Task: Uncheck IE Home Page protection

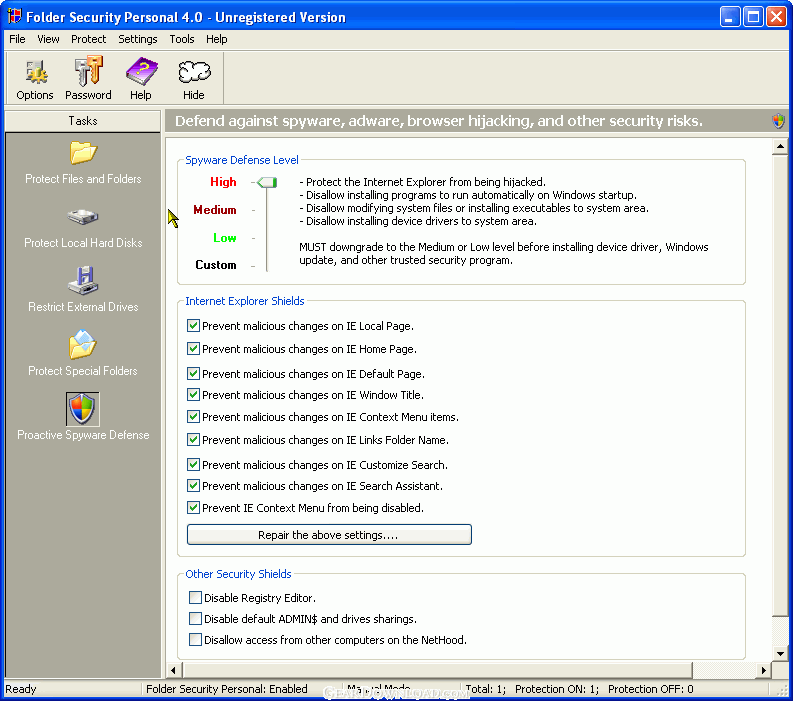Action: [193, 348]
